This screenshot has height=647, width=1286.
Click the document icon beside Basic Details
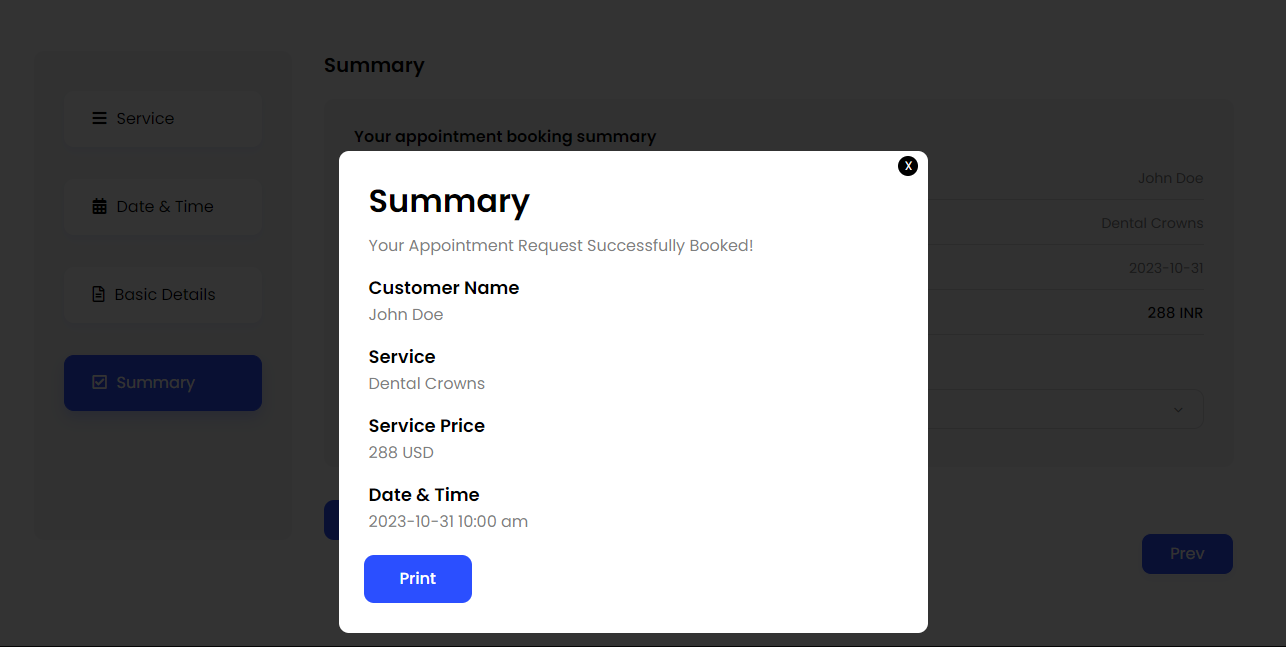(x=98, y=294)
